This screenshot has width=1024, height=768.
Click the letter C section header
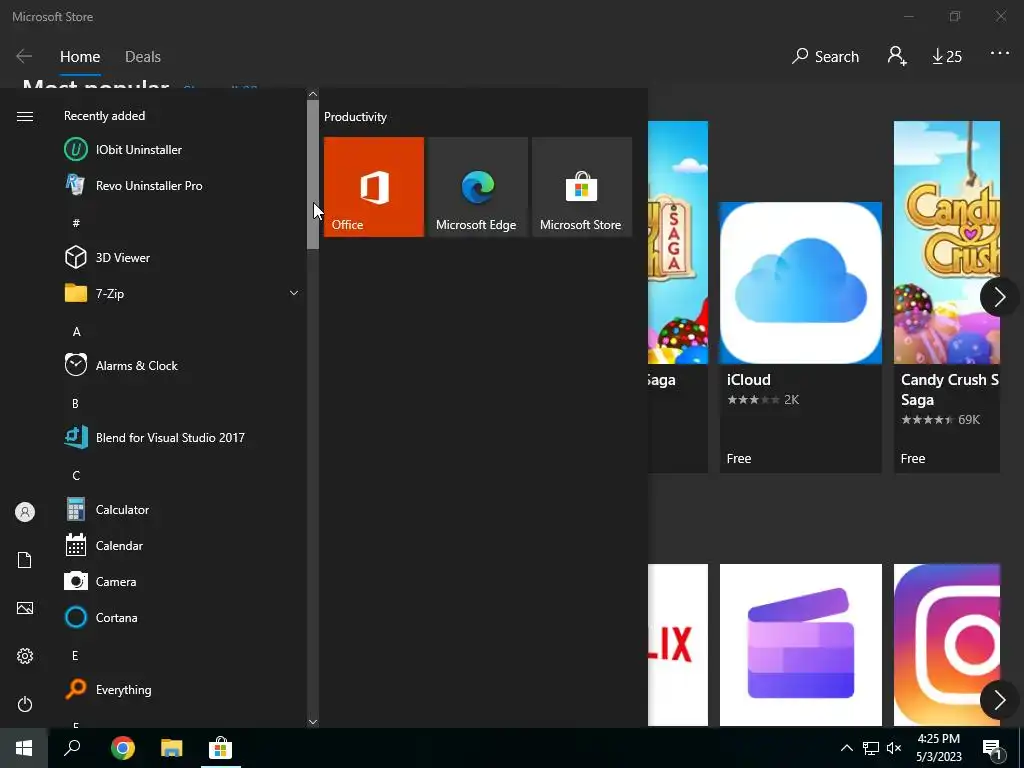pyautogui.click(x=76, y=475)
